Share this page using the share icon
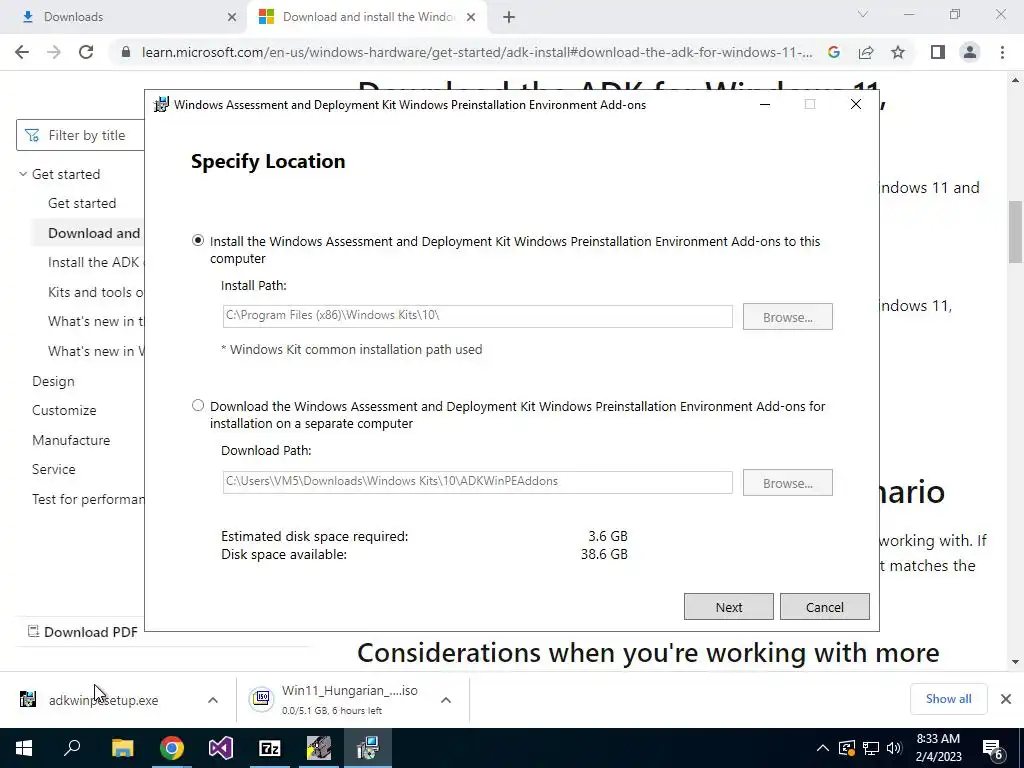The height and width of the screenshot is (768, 1024). (x=866, y=52)
